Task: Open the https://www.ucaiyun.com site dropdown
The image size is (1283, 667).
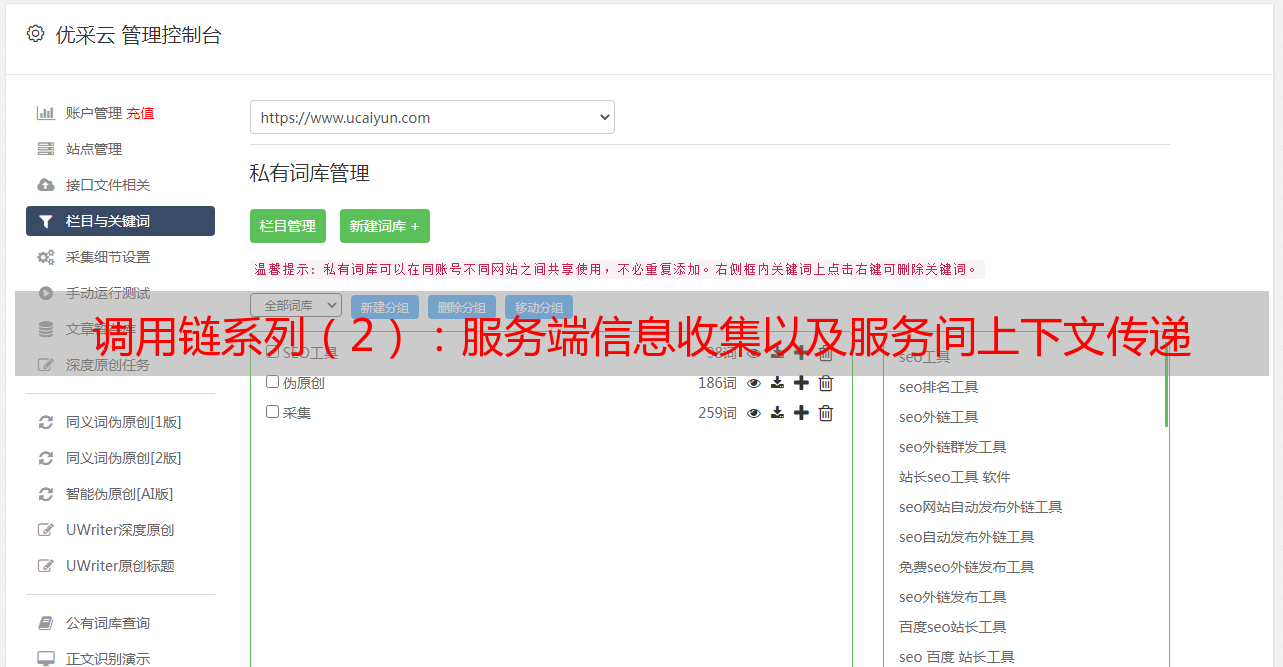Action: [x=432, y=117]
